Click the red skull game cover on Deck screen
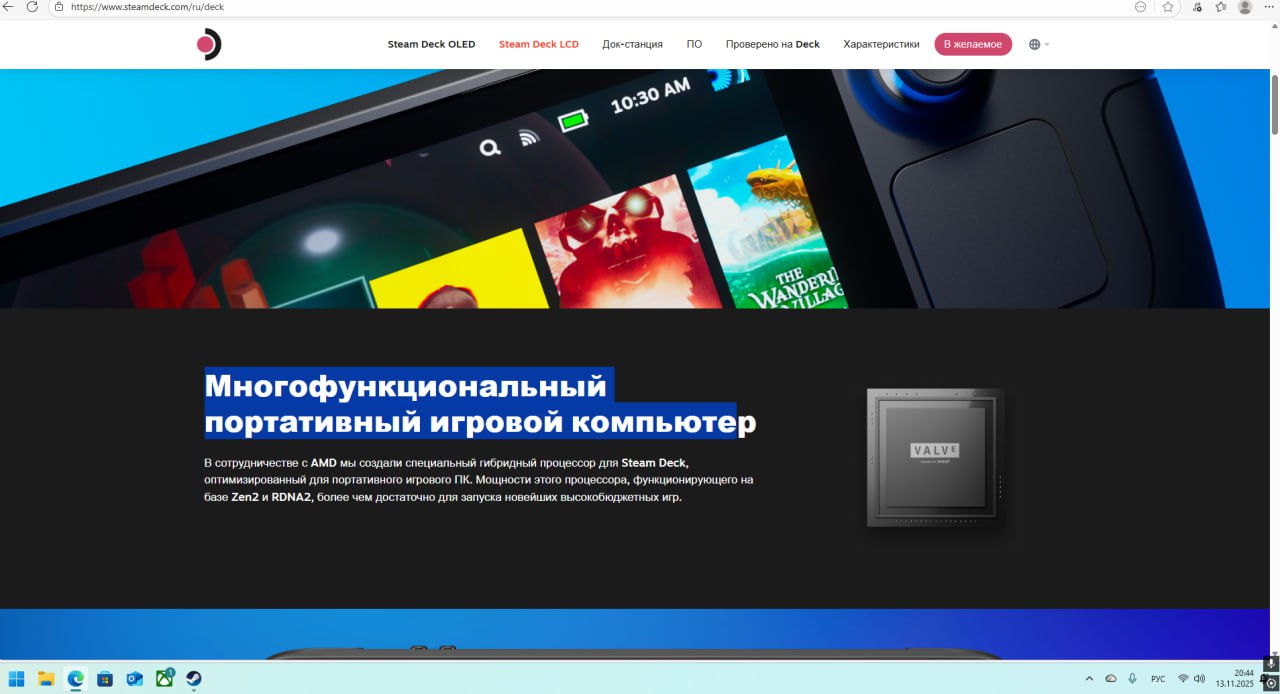Image resolution: width=1280 pixels, height=694 pixels. coord(627,245)
